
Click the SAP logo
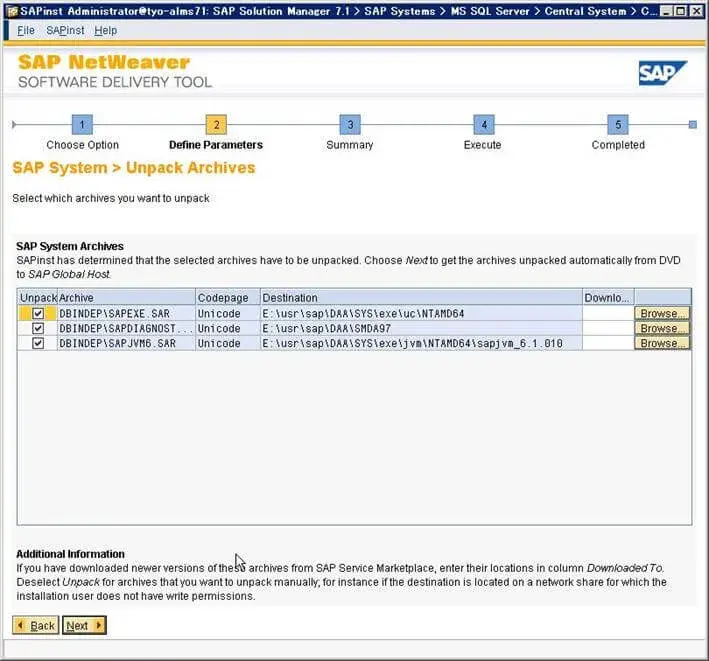(x=662, y=73)
